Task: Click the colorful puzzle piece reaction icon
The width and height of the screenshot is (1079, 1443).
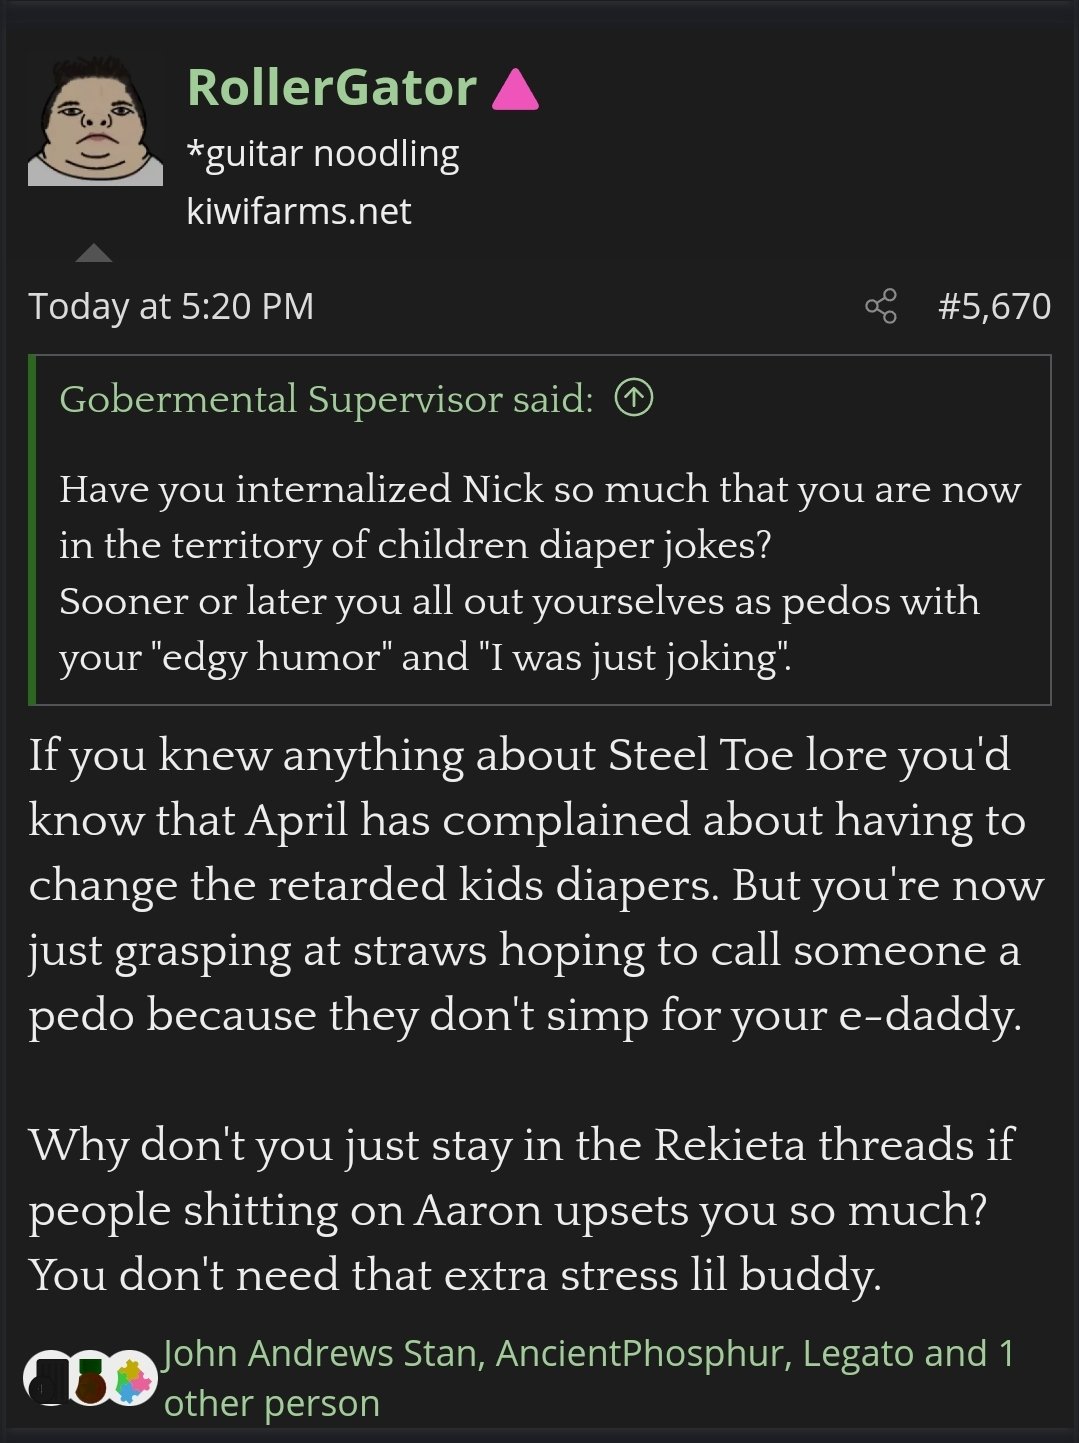Action: 132,1379
